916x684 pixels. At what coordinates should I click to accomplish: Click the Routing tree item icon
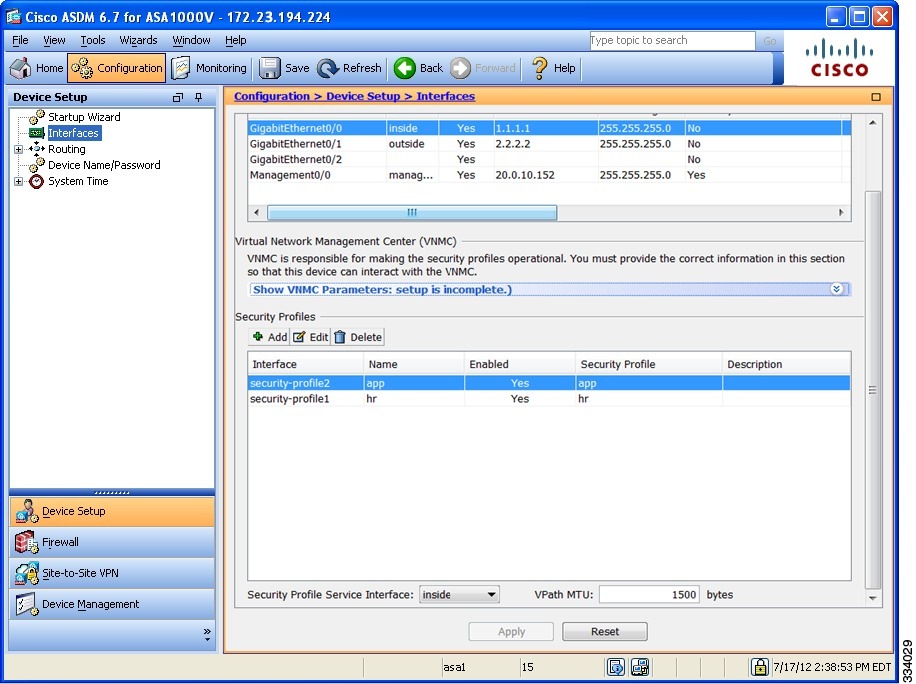(36, 149)
